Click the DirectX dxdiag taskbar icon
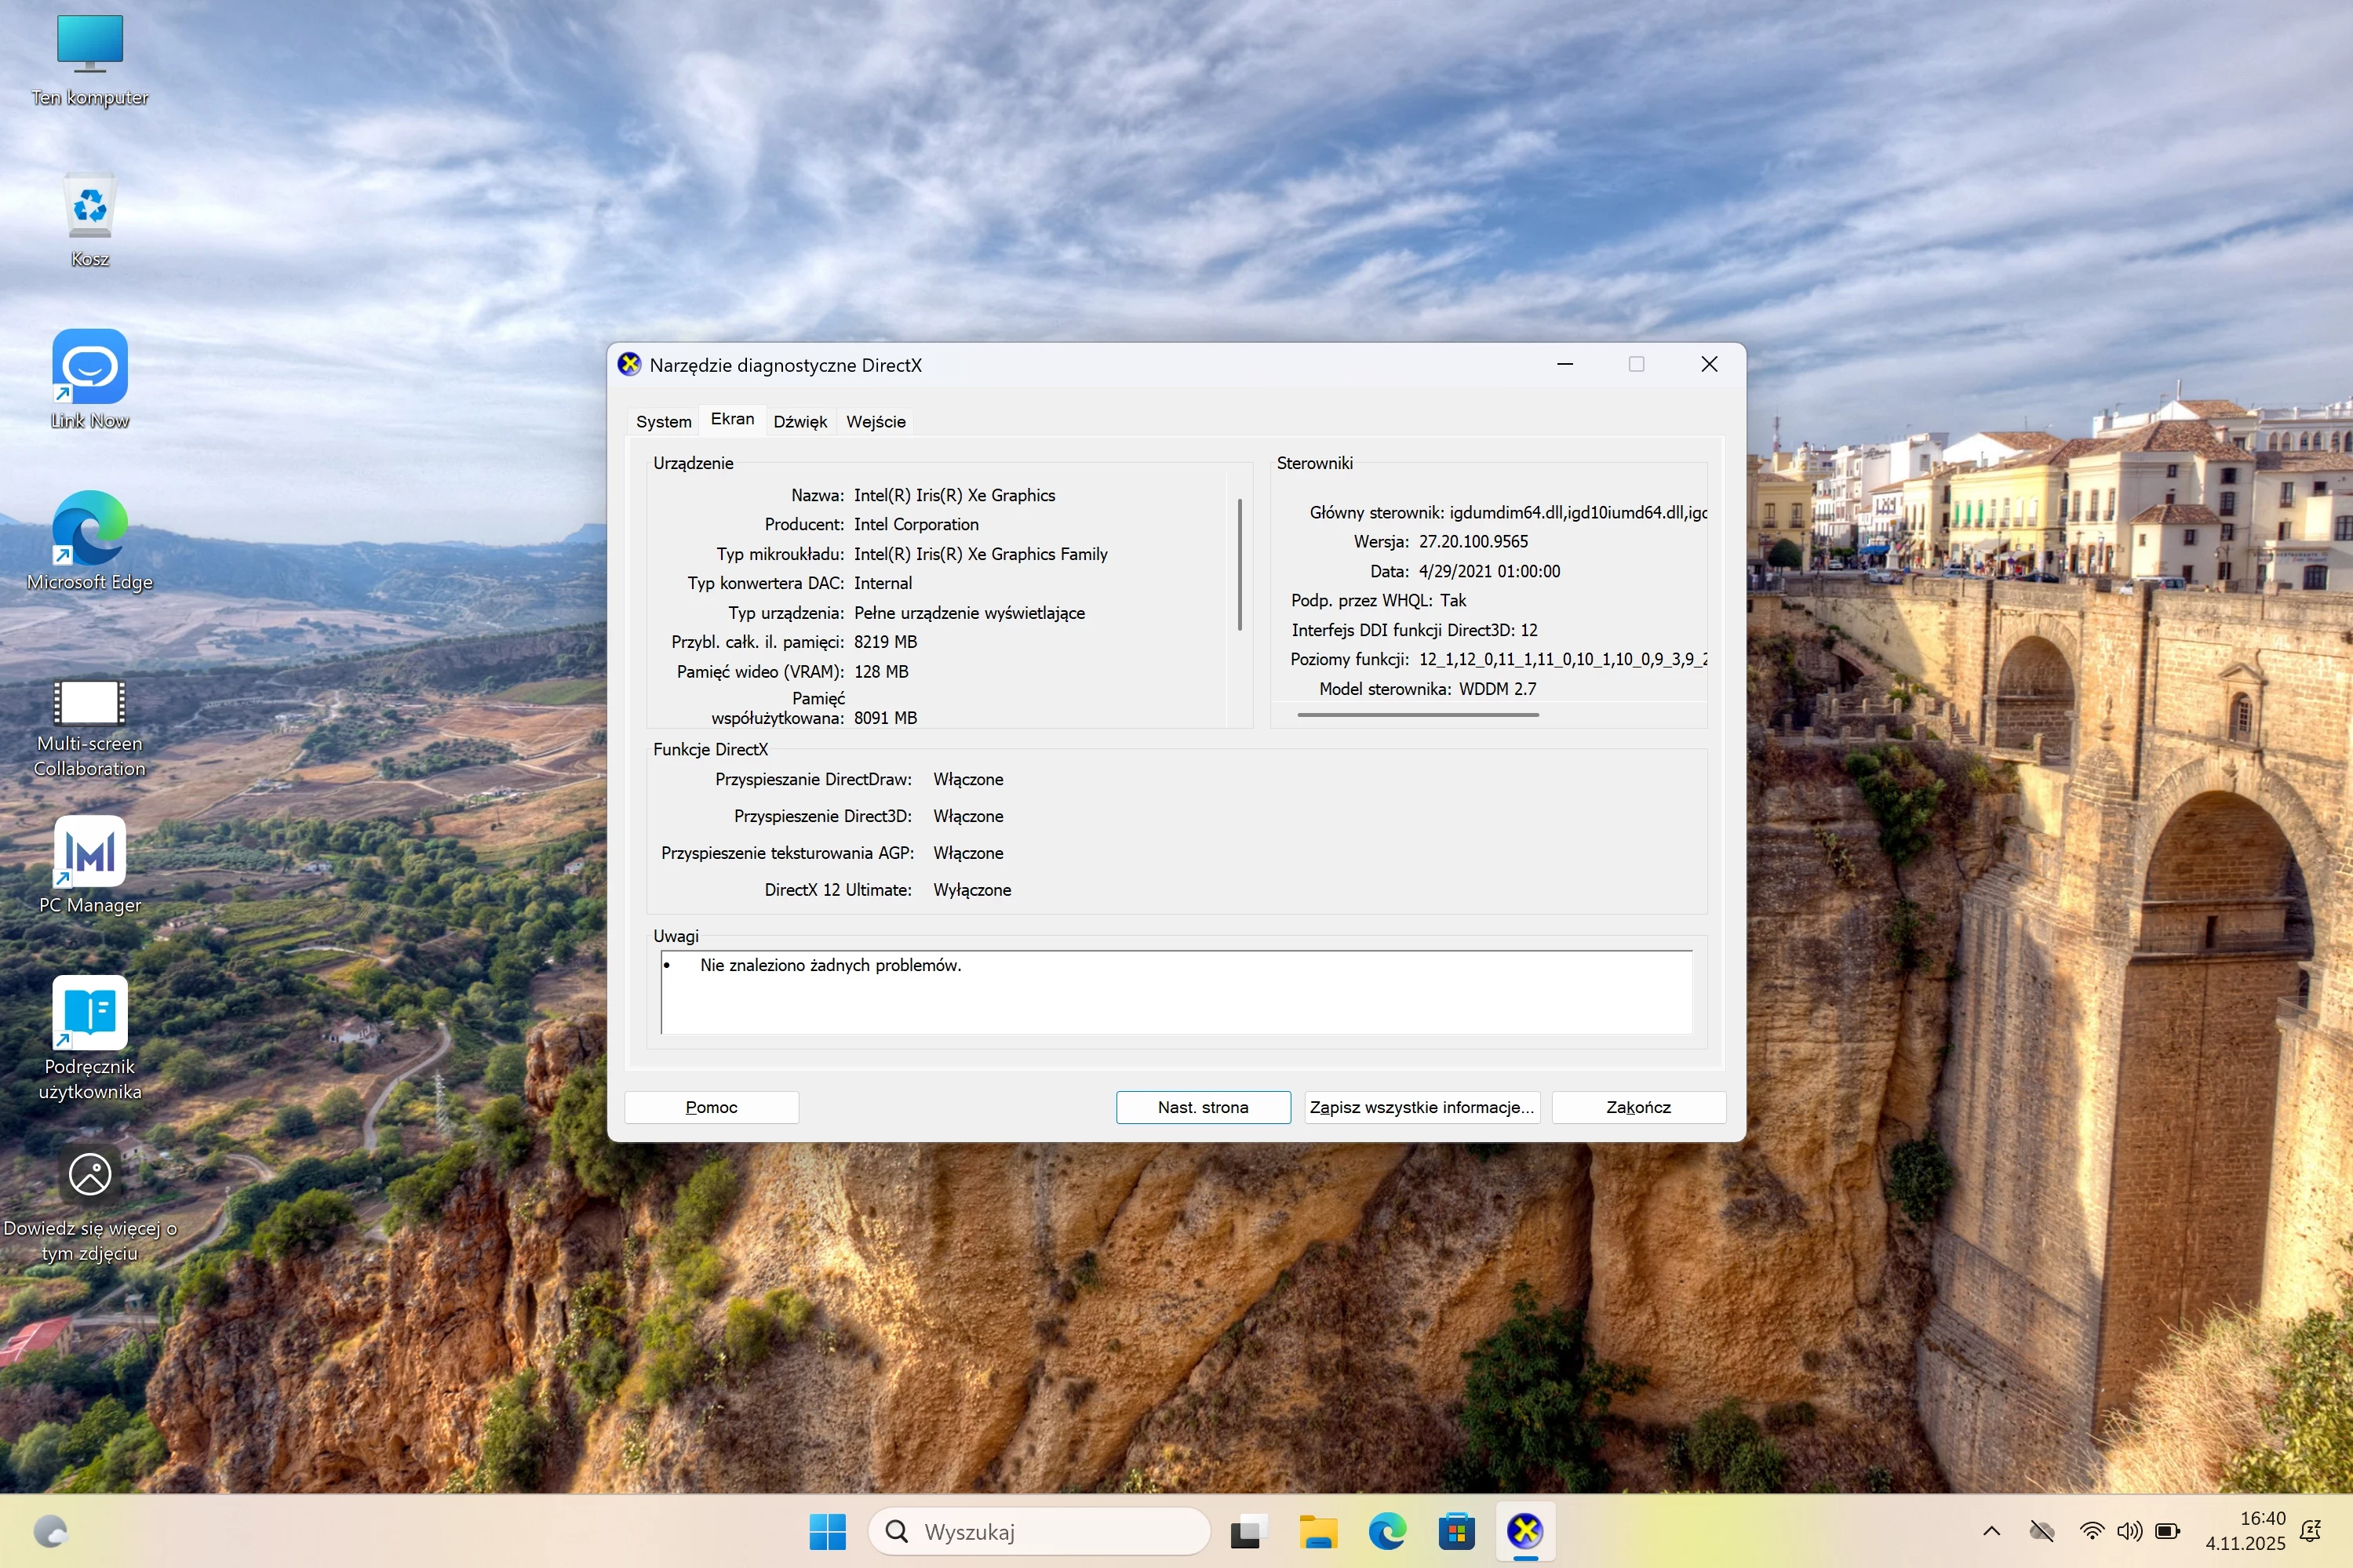This screenshot has height=1568, width=2353. pos(1525,1531)
